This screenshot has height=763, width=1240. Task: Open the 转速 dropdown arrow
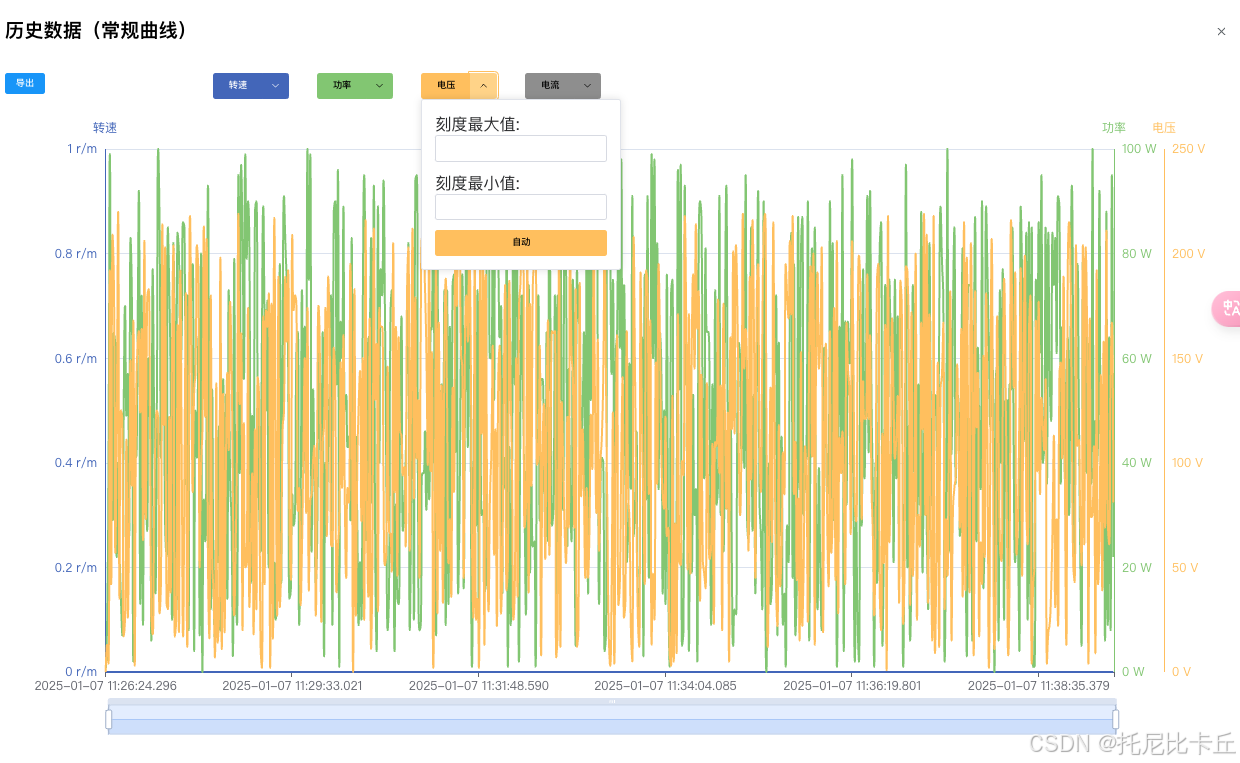click(276, 86)
